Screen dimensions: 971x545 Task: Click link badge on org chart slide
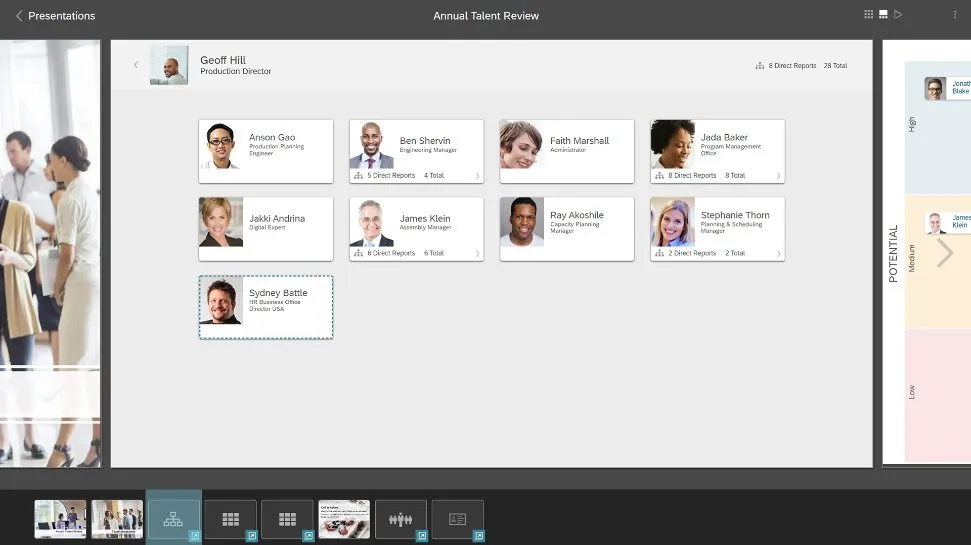(x=195, y=536)
